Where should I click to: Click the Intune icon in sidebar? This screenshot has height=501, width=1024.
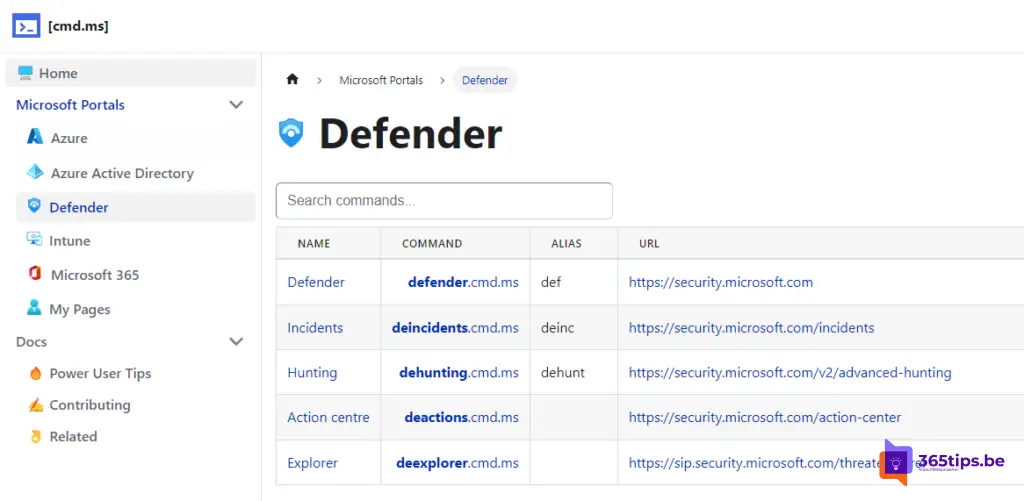pyautogui.click(x=34, y=240)
